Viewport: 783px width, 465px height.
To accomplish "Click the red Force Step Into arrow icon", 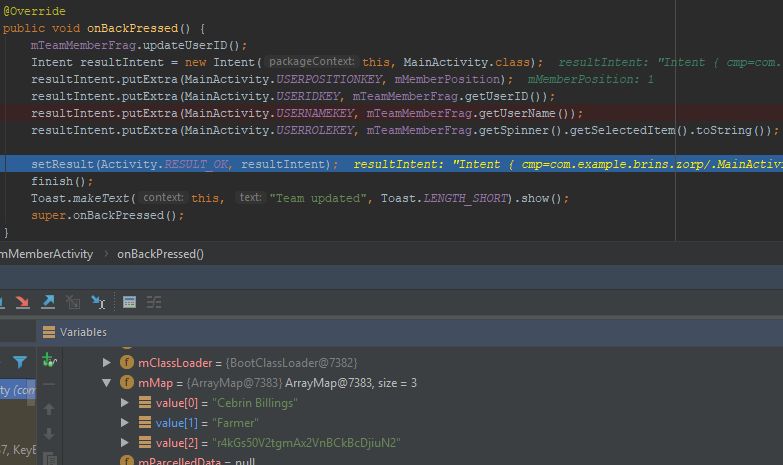I will point(22,302).
